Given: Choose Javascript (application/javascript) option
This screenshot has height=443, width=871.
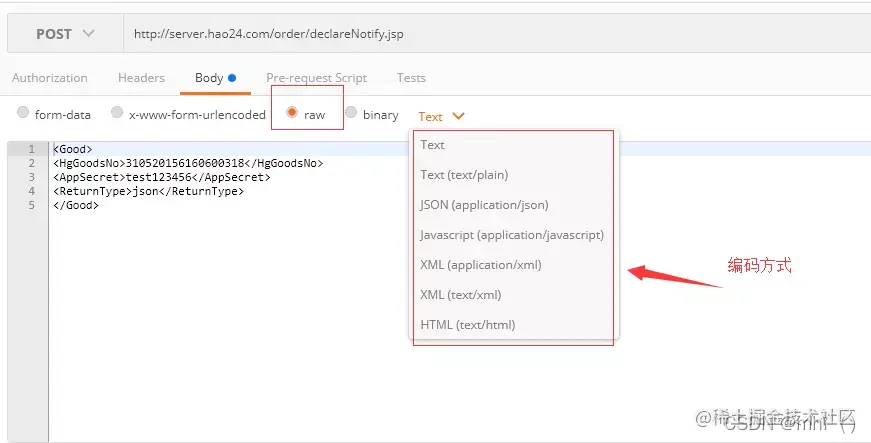Looking at the screenshot, I should [x=514, y=235].
